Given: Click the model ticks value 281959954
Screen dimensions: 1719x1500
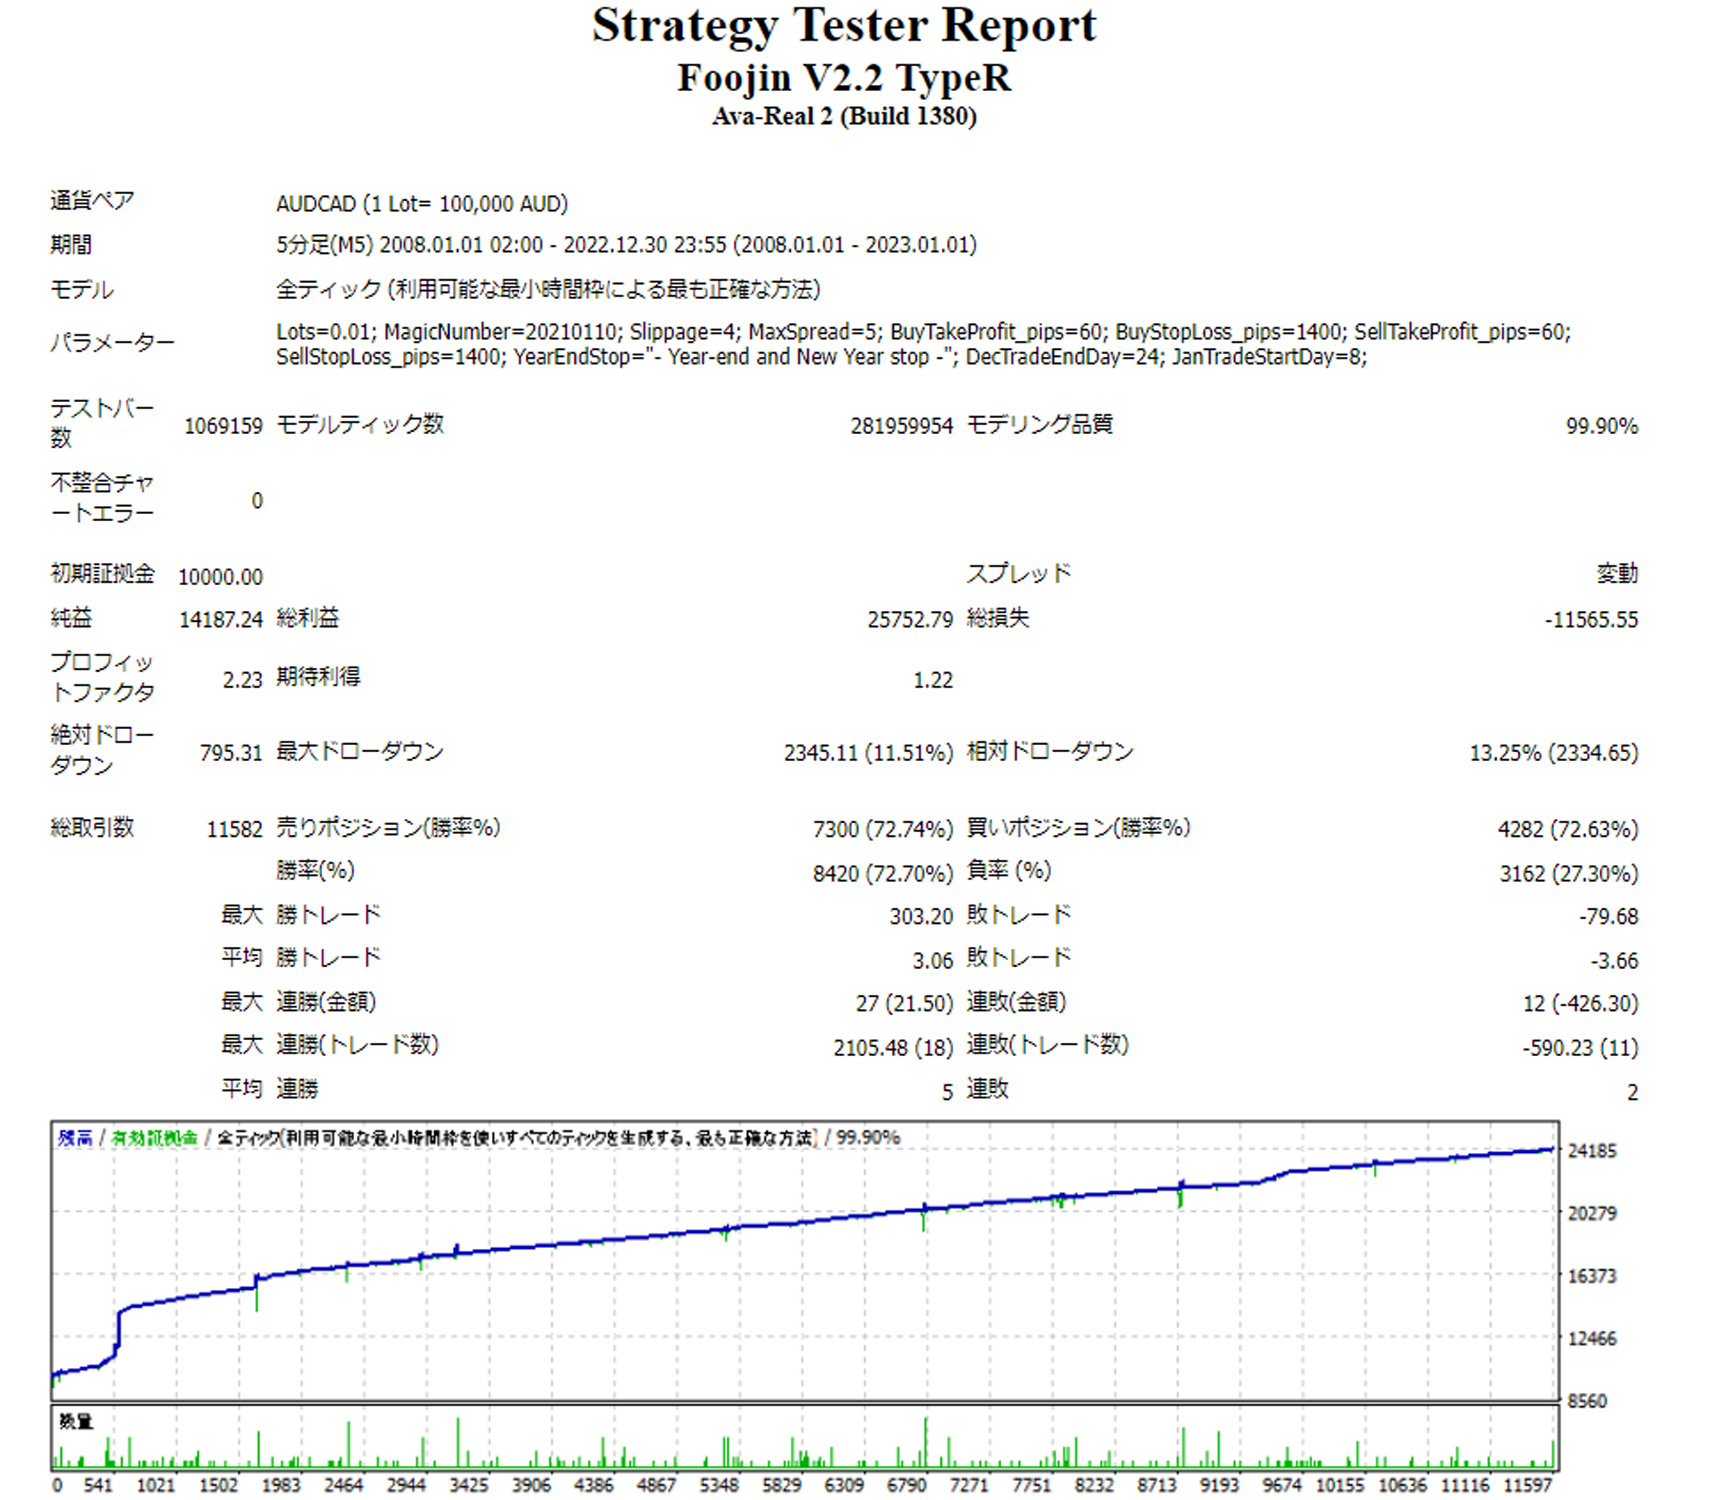Looking at the screenshot, I should tap(901, 426).
